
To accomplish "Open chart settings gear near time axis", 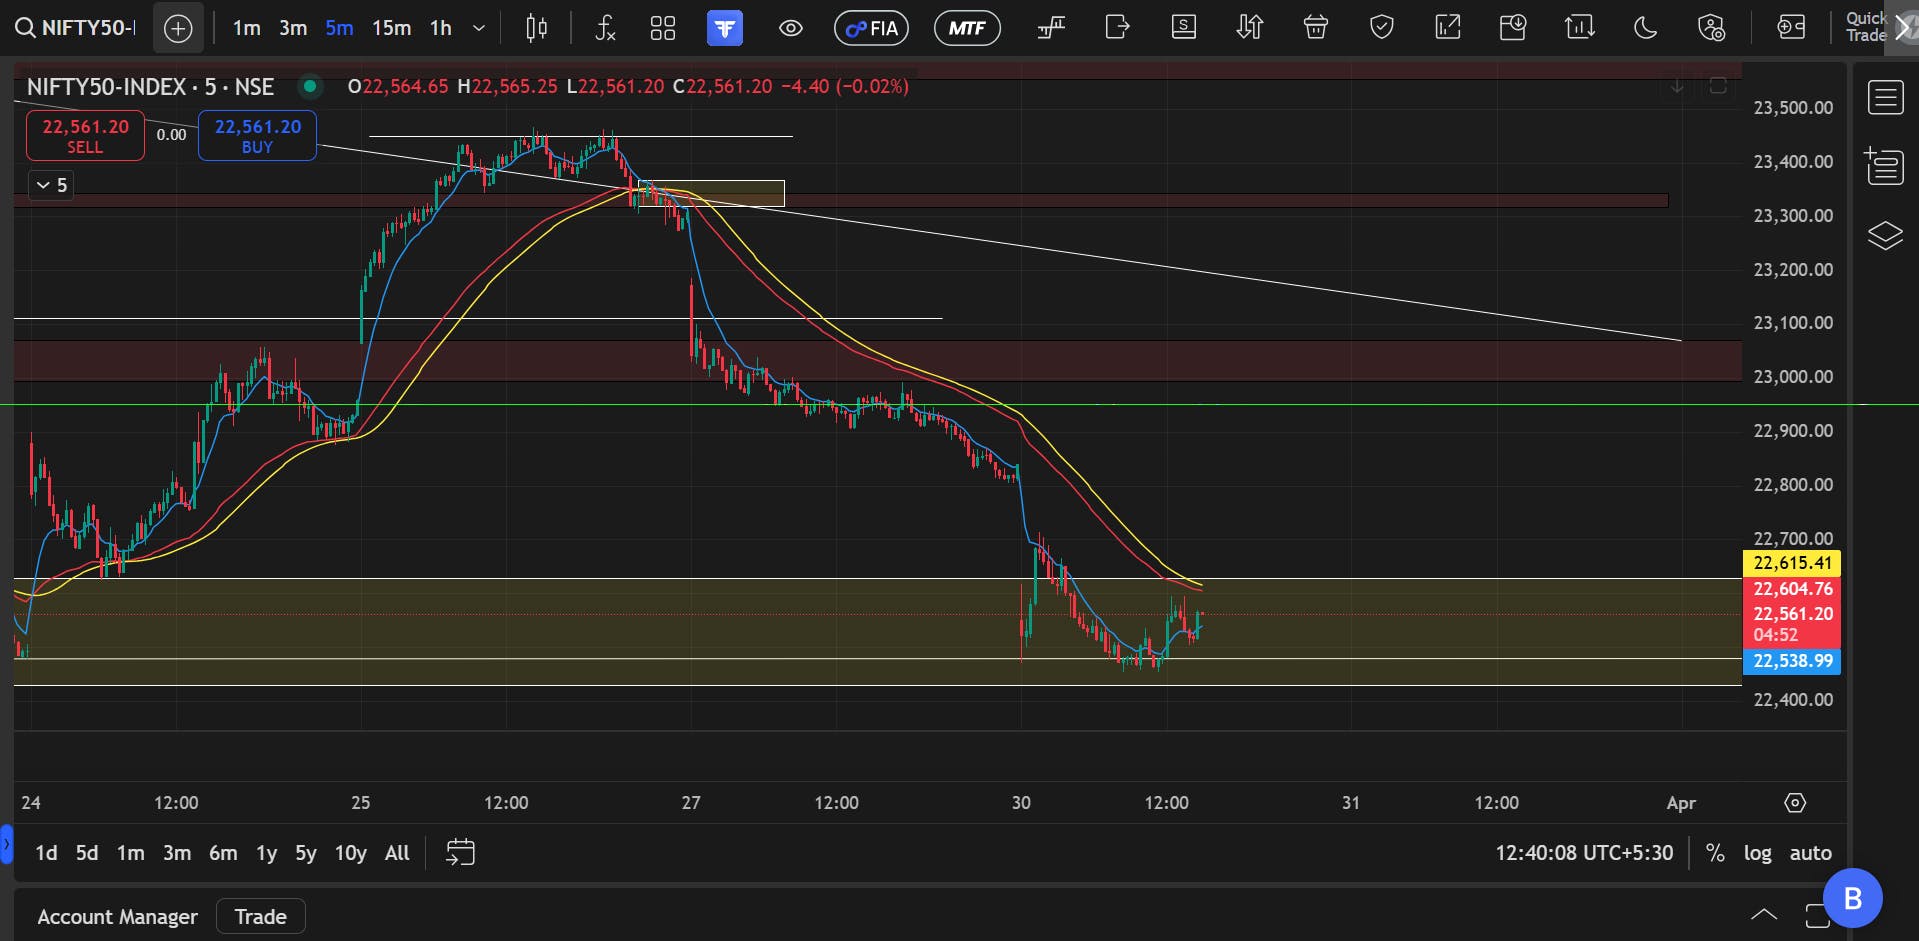I will pyautogui.click(x=1795, y=803).
